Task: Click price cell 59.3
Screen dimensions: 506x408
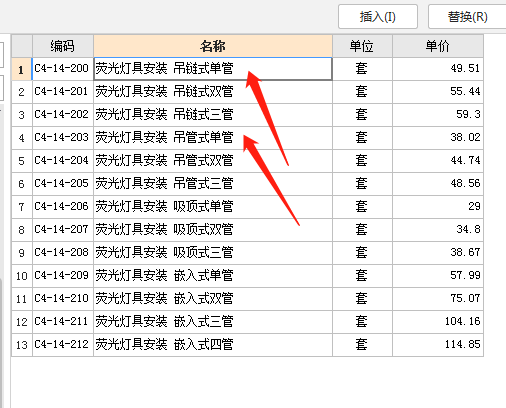Action: pyautogui.click(x=438, y=115)
